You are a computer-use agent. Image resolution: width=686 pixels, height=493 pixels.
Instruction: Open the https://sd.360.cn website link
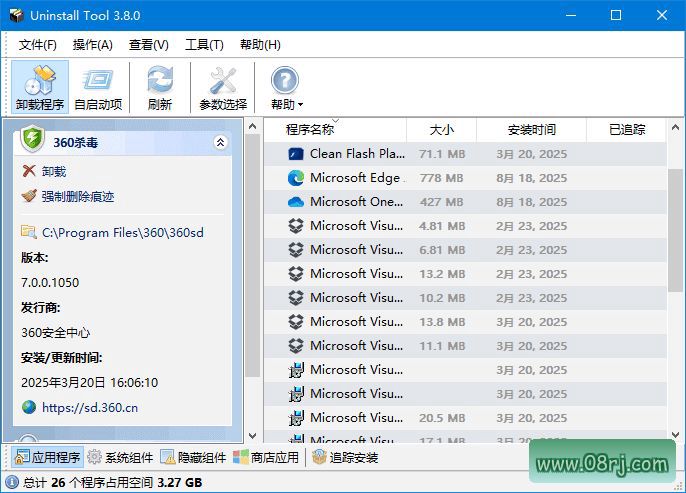tap(89, 407)
